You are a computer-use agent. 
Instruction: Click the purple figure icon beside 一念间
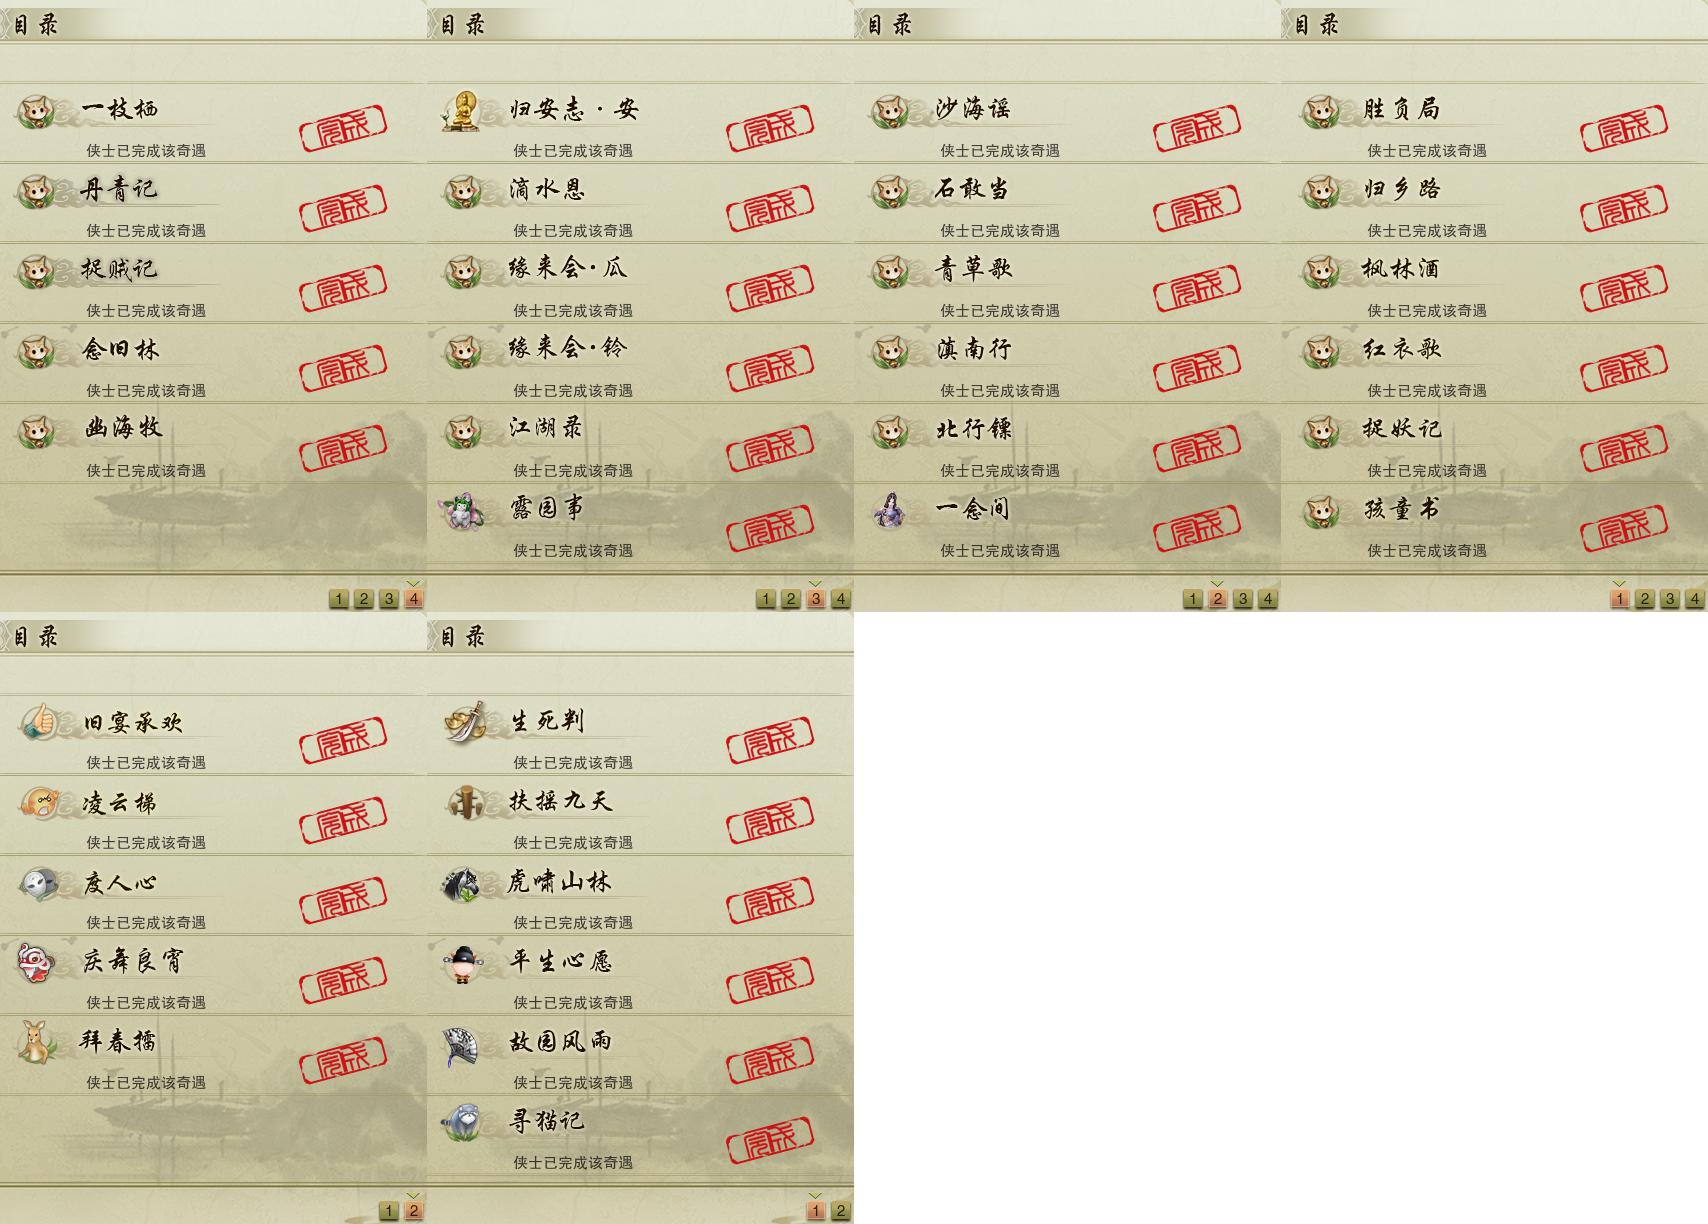(x=890, y=510)
